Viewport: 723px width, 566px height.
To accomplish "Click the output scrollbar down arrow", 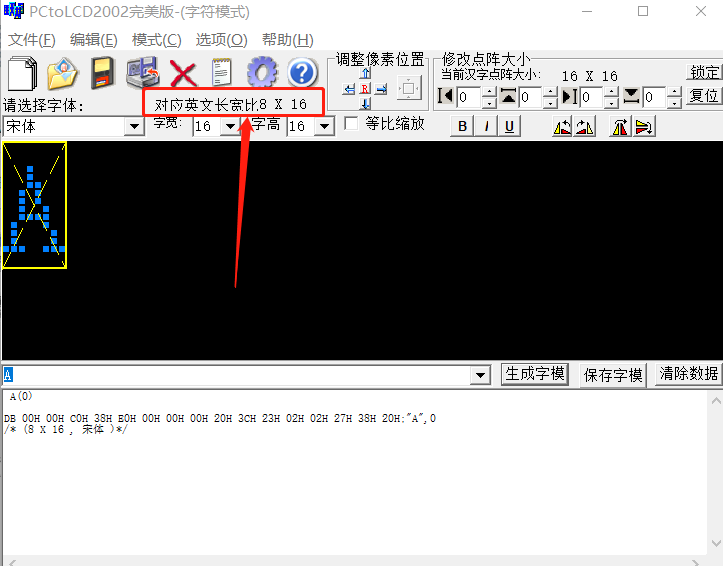I will [716, 543].
